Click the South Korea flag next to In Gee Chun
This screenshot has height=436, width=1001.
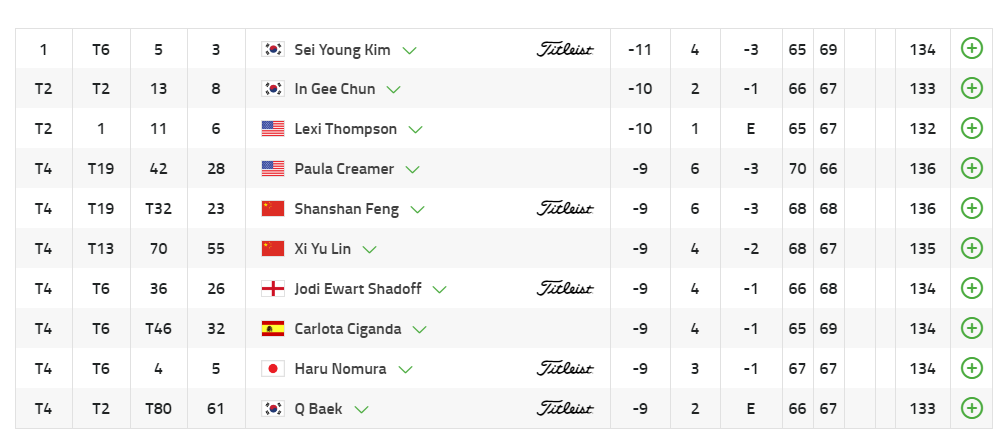(272, 89)
